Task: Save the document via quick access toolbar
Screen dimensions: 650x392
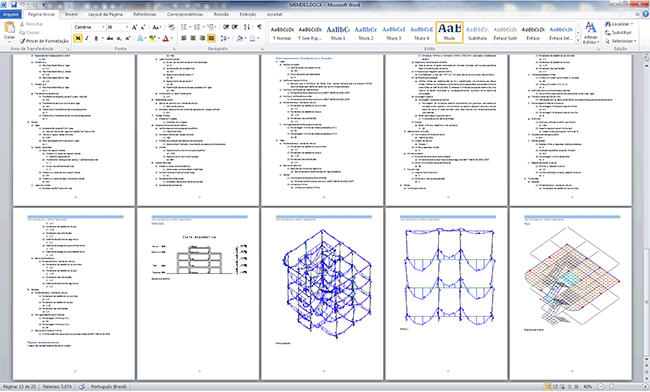Action: tap(14, 5)
